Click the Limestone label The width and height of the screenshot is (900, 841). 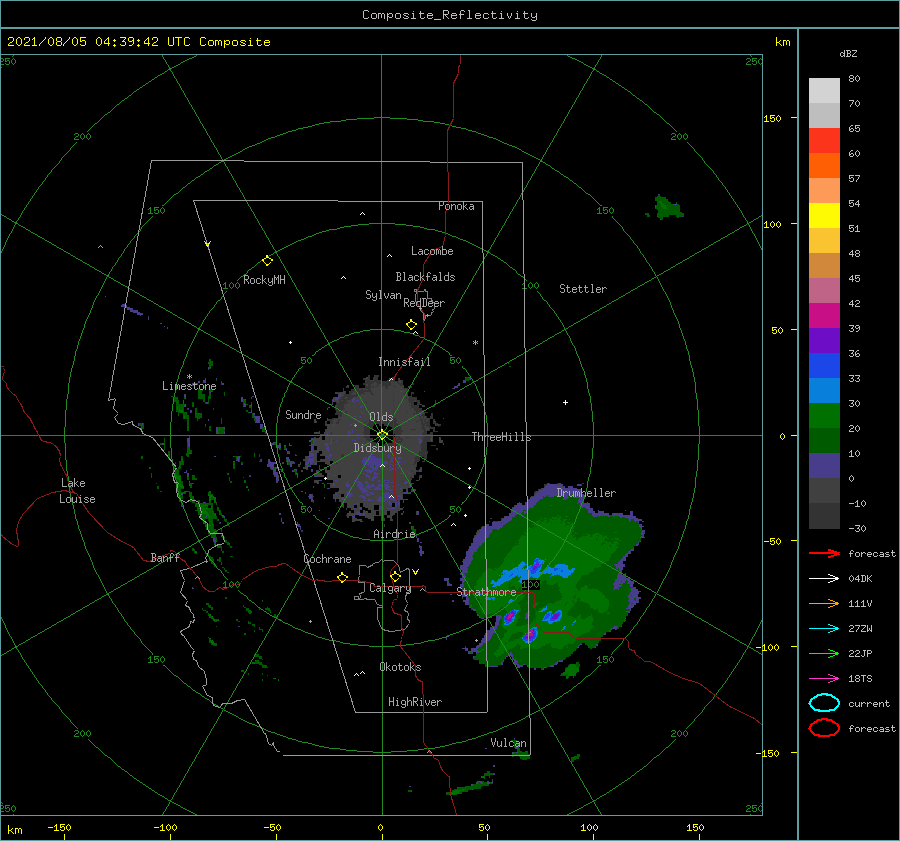coord(189,386)
